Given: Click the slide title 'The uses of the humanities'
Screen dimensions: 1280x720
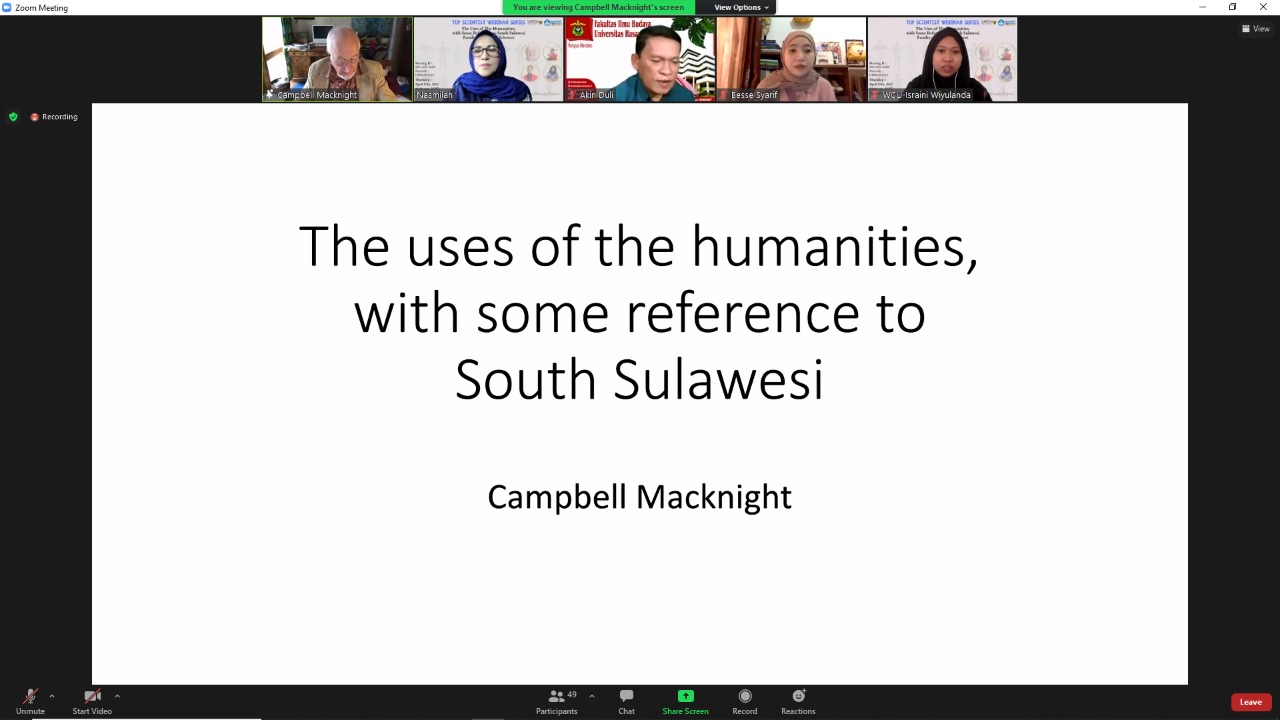Looking at the screenshot, I should pyautogui.click(x=638, y=246).
